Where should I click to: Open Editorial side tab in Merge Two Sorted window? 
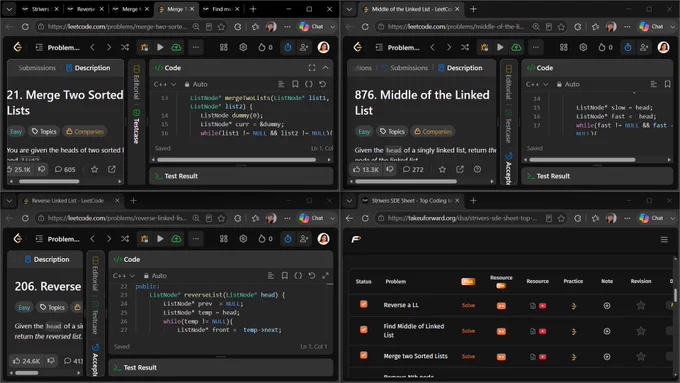click(x=136, y=82)
